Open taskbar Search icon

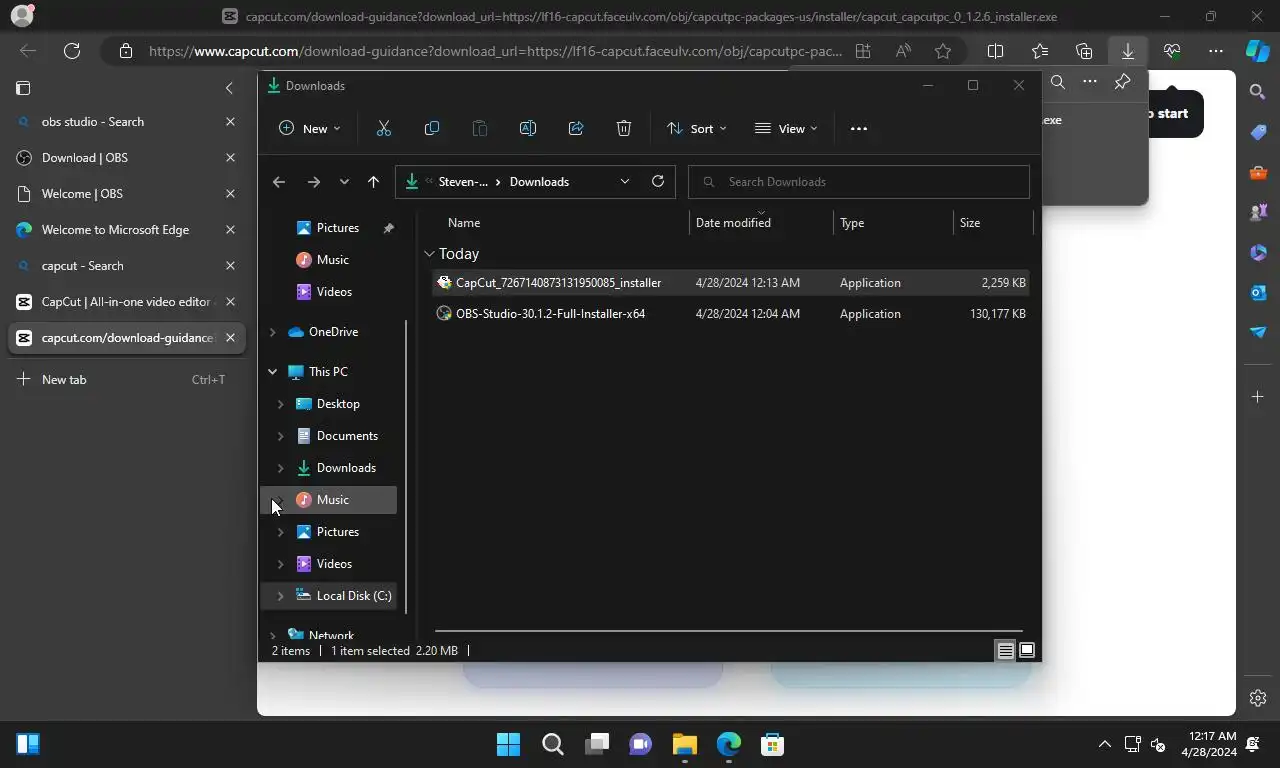(x=552, y=744)
